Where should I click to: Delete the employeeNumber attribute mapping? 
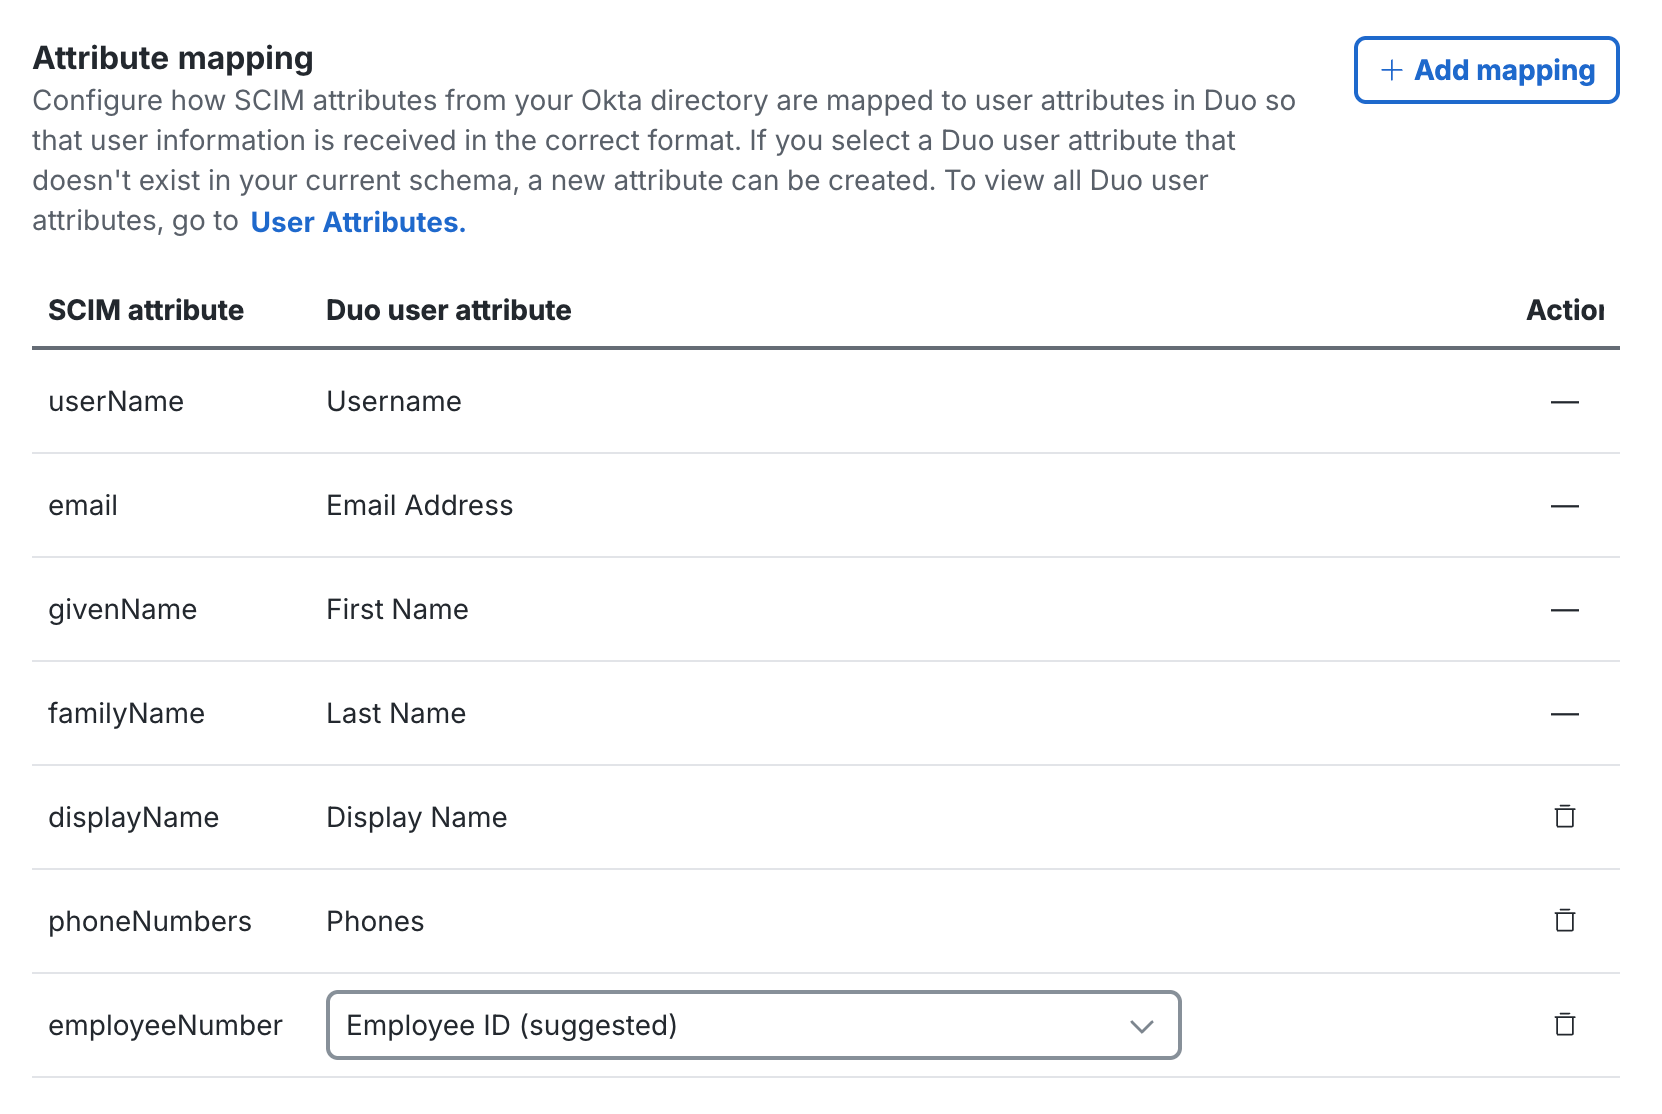pos(1566,1025)
